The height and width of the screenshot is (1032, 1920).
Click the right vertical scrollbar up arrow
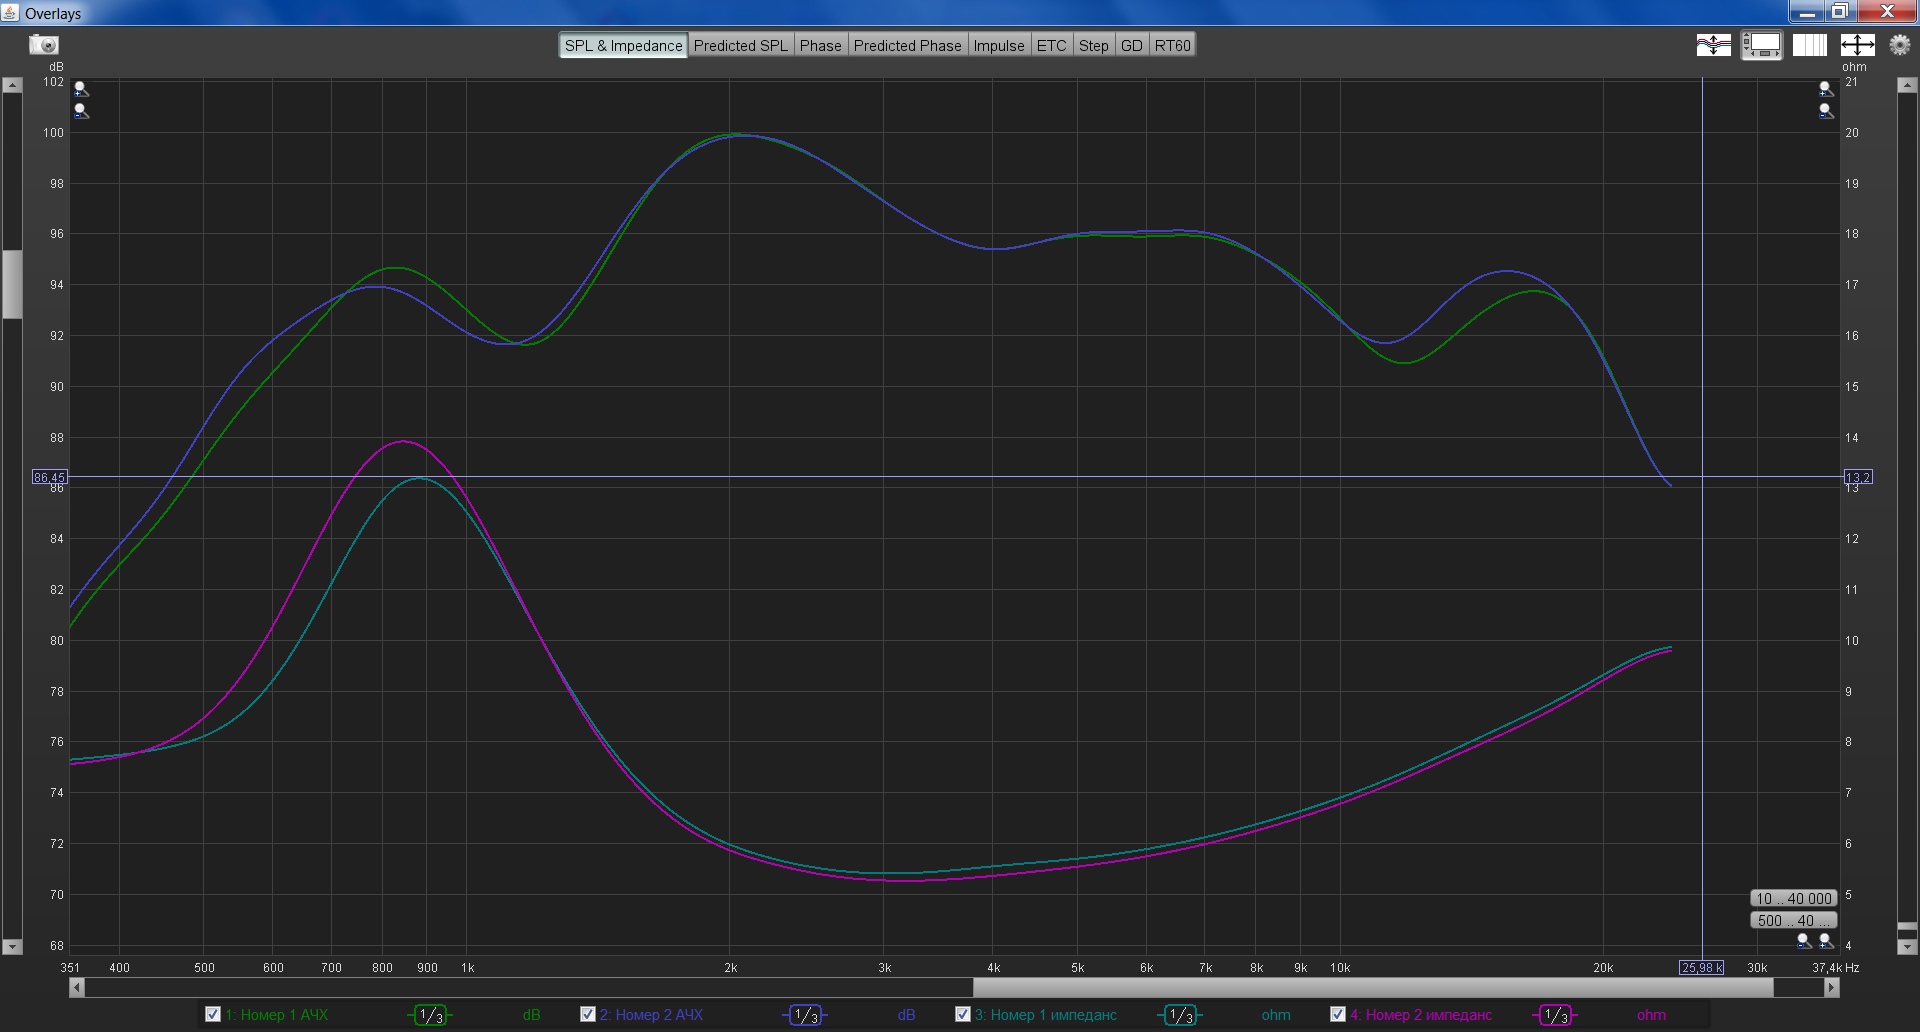1907,86
